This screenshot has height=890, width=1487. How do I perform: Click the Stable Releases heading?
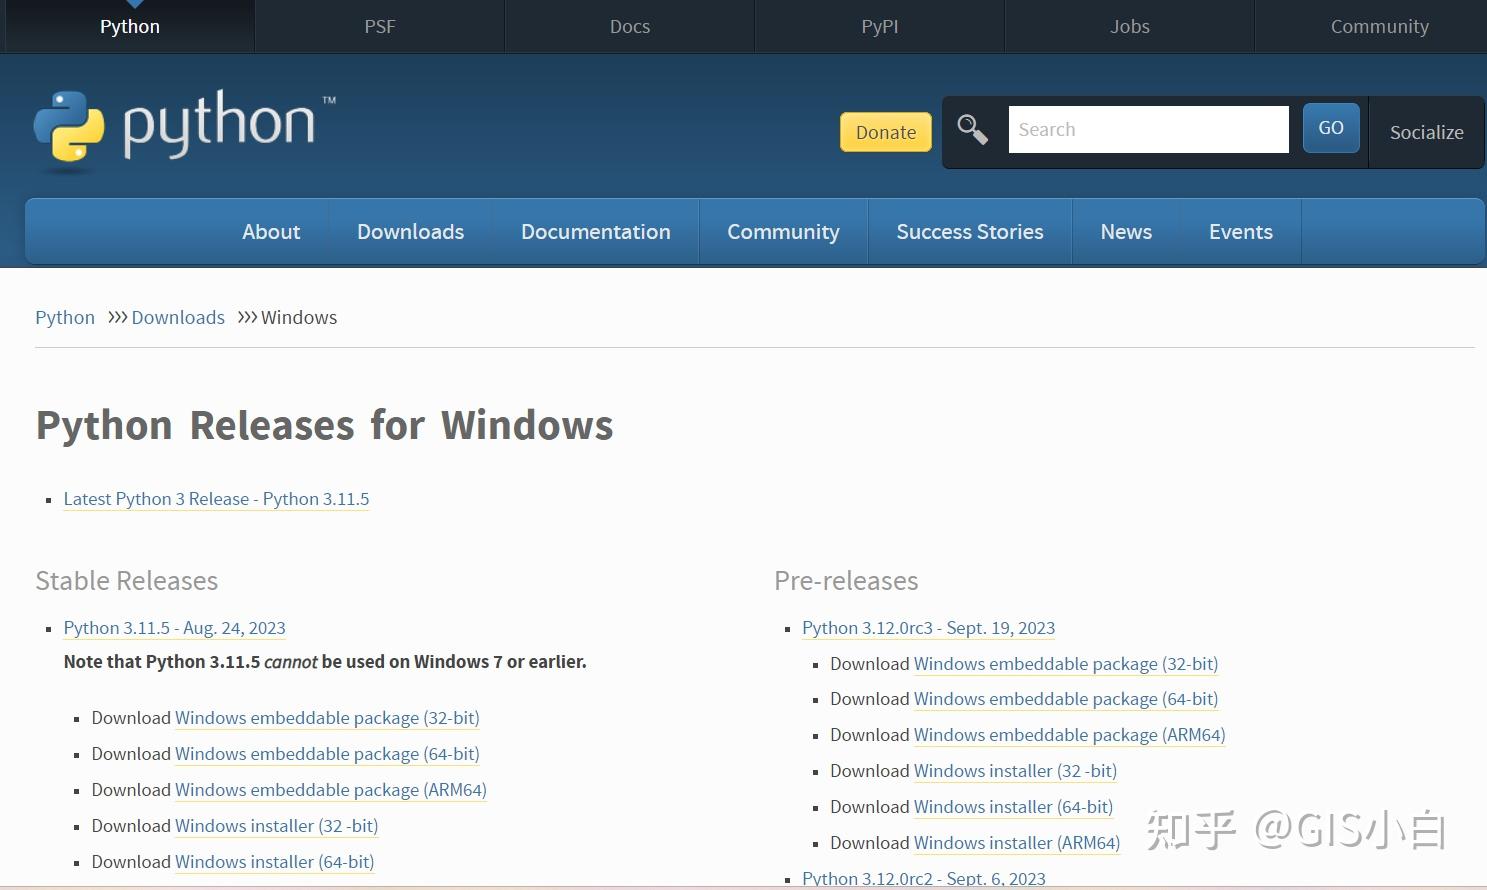(x=127, y=581)
